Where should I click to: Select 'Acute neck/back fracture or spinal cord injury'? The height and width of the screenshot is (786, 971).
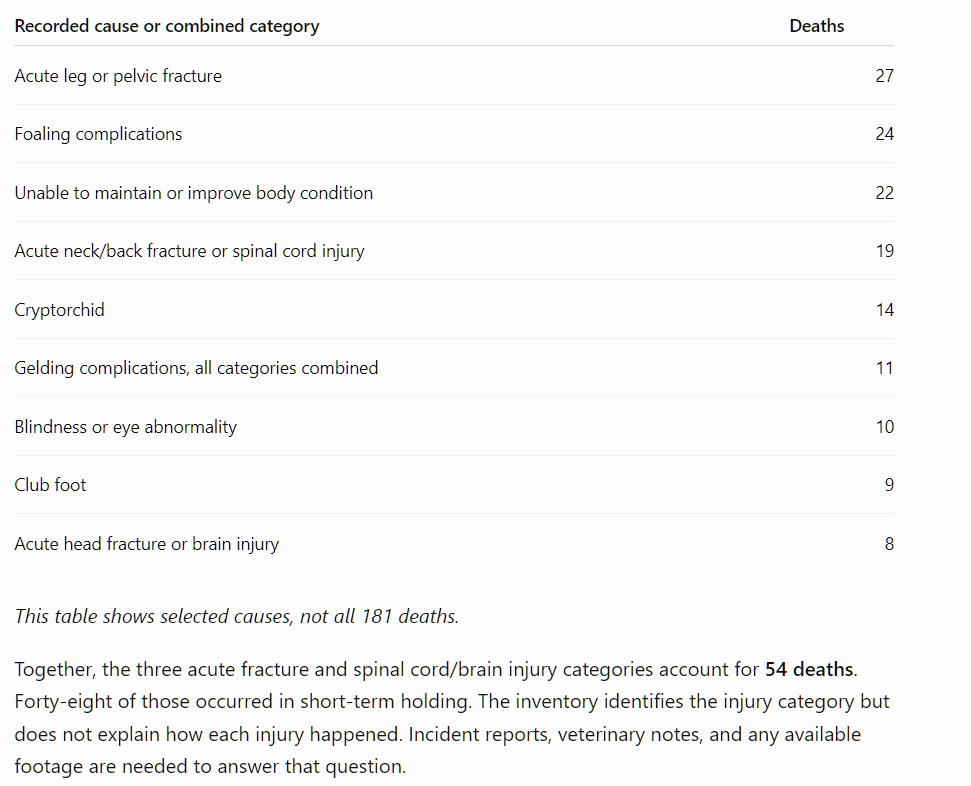pyautogui.click(x=189, y=251)
